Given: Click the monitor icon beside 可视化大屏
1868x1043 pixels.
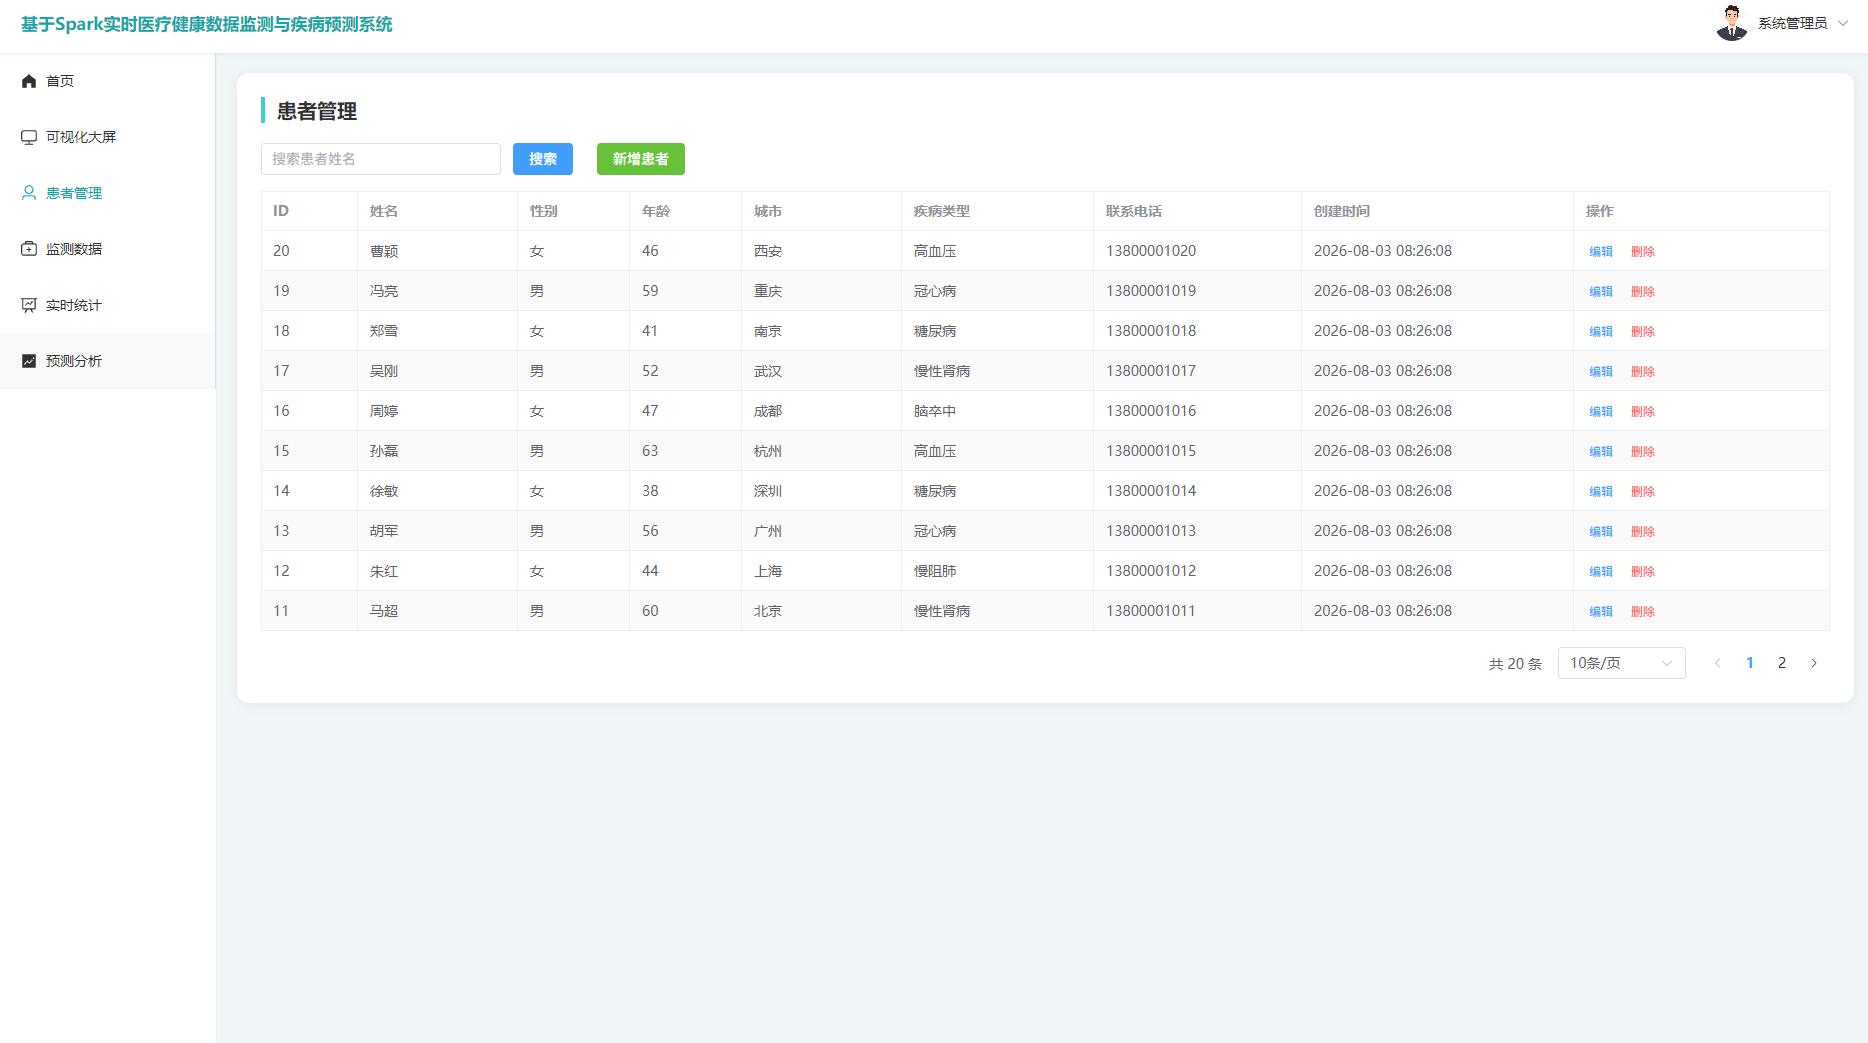Looking at the screenshot, I should pos(29,137).
